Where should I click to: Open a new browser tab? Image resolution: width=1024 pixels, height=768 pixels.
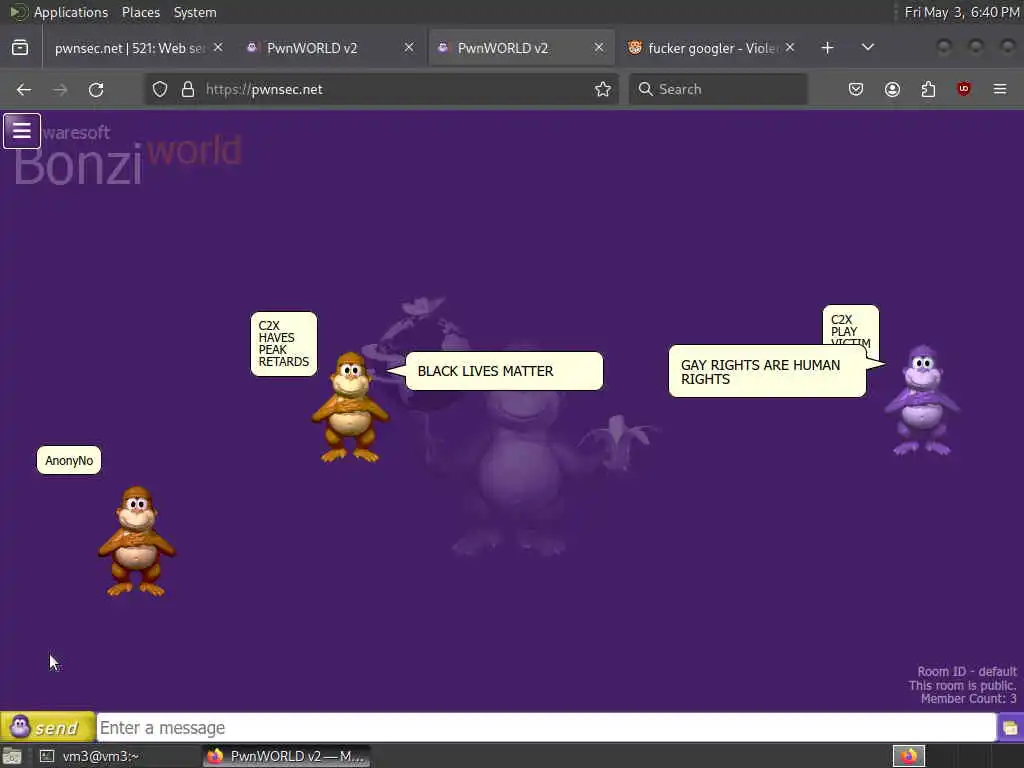click(827, 48)
